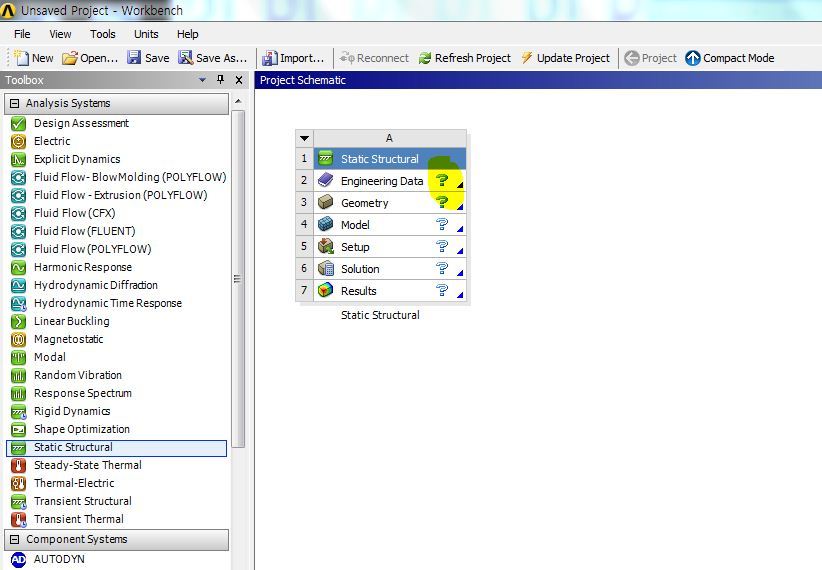Collapse the Analysis Systems section
This screenshot has width=822, height=570.
click(x=15, y=103)
